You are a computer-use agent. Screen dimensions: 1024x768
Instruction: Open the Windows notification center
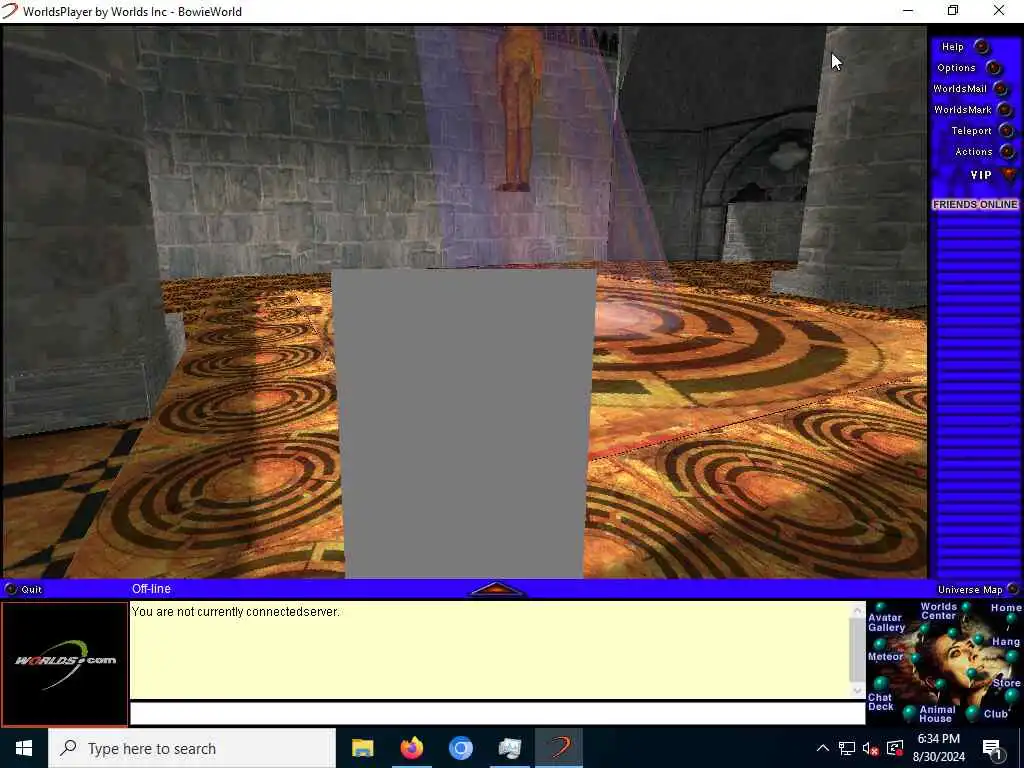click(x=993, y=748)
